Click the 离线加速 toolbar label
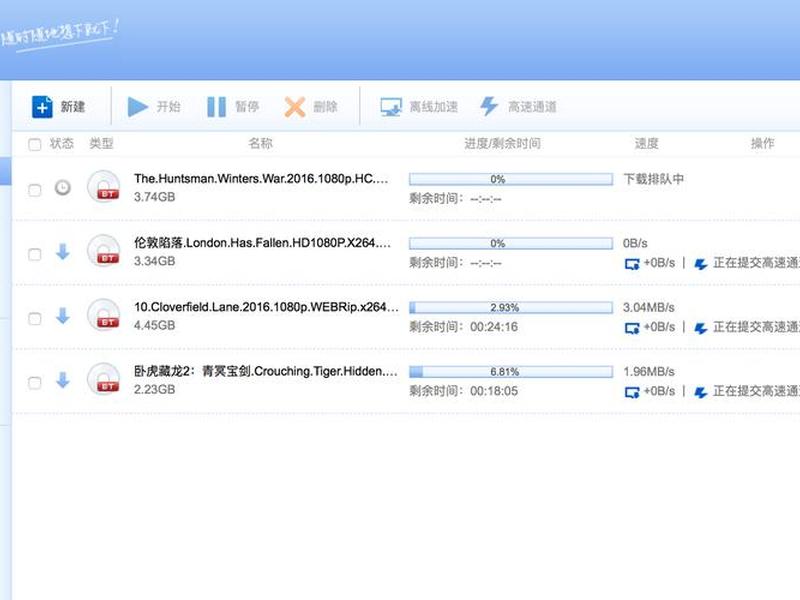 pos(434,107)
